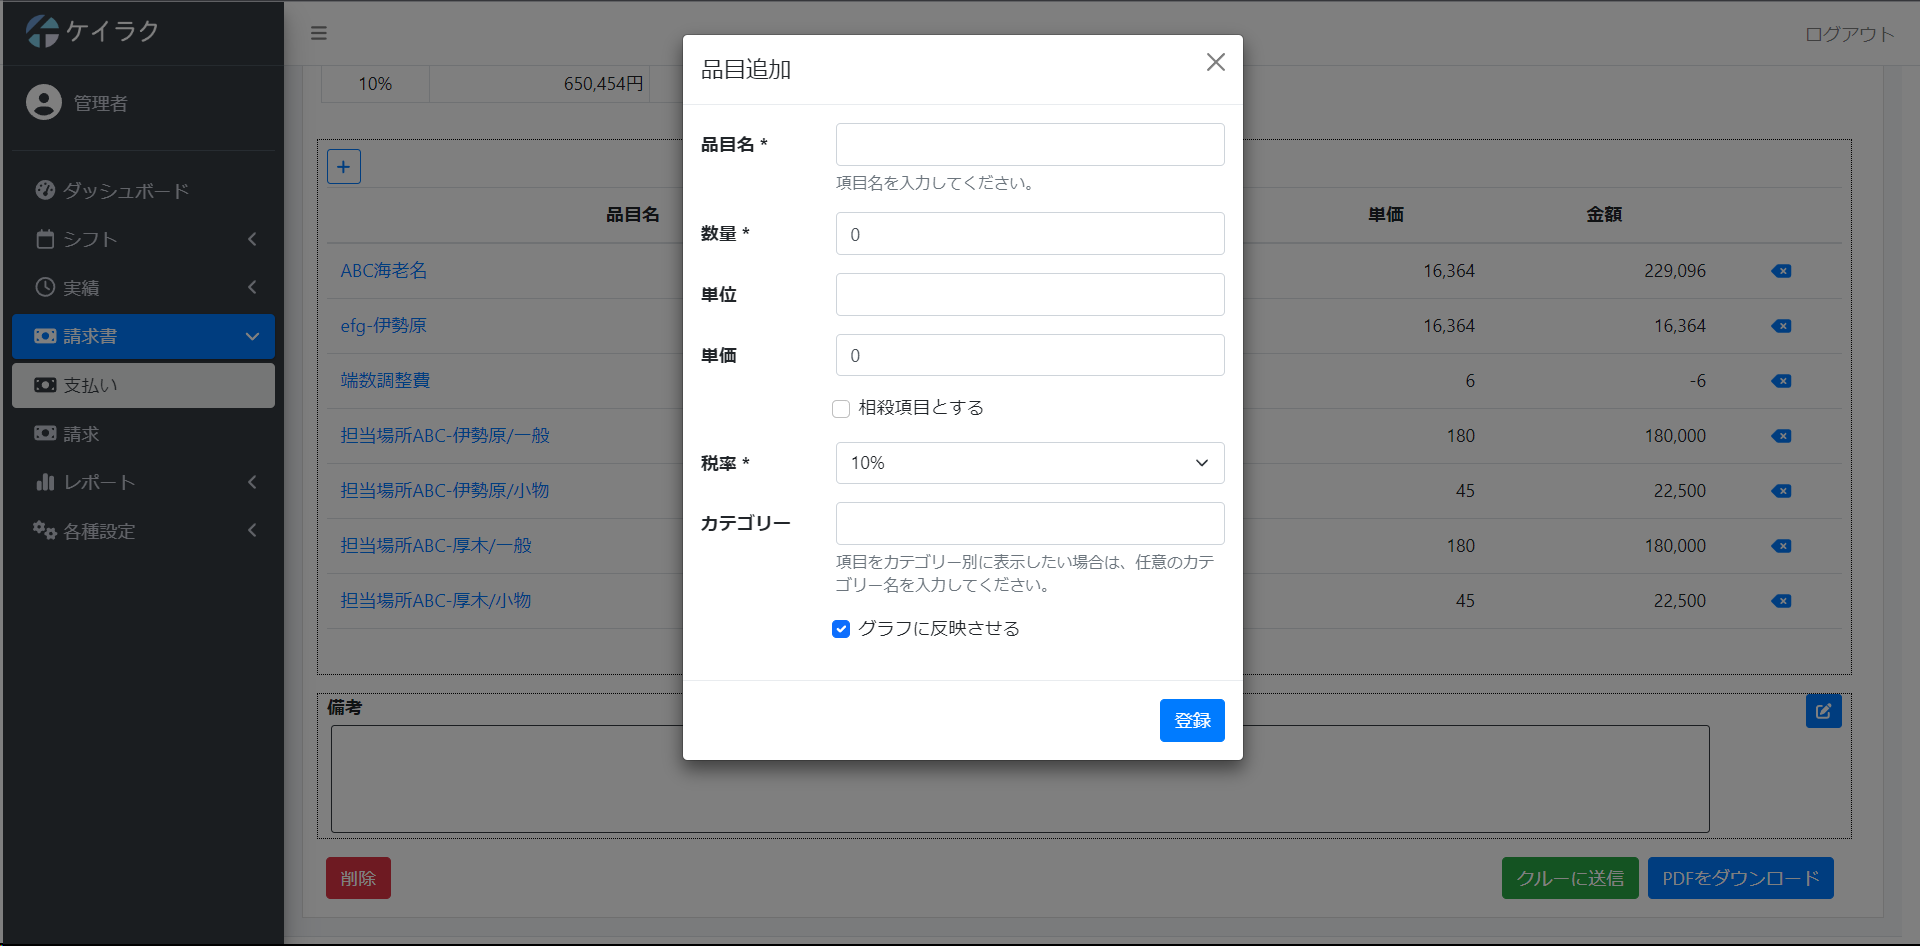Expand the シフト sidebar menu
Viewport: 1920px width, 946px height.
(143, 239)
